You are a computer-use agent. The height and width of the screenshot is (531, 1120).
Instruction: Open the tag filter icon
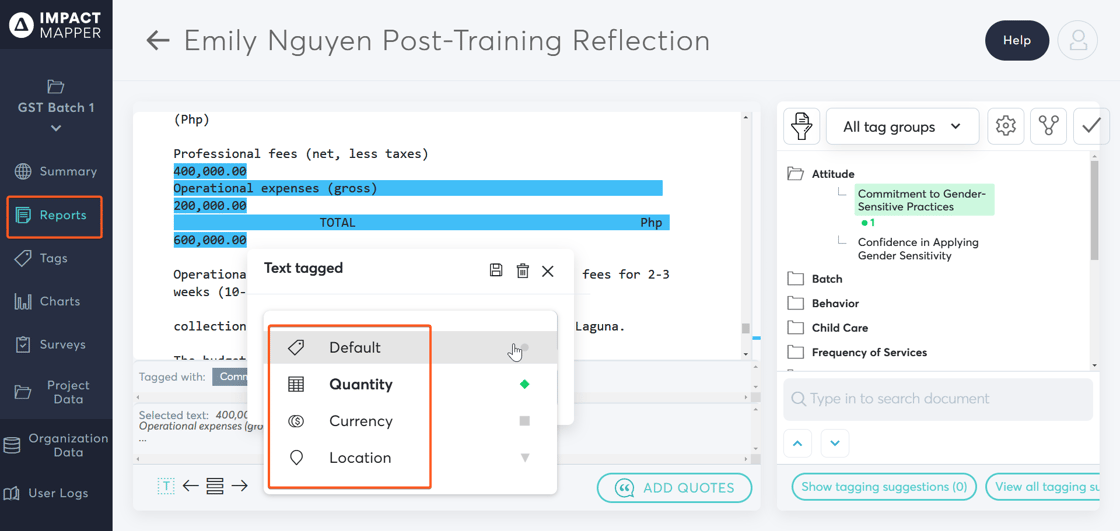801,127
